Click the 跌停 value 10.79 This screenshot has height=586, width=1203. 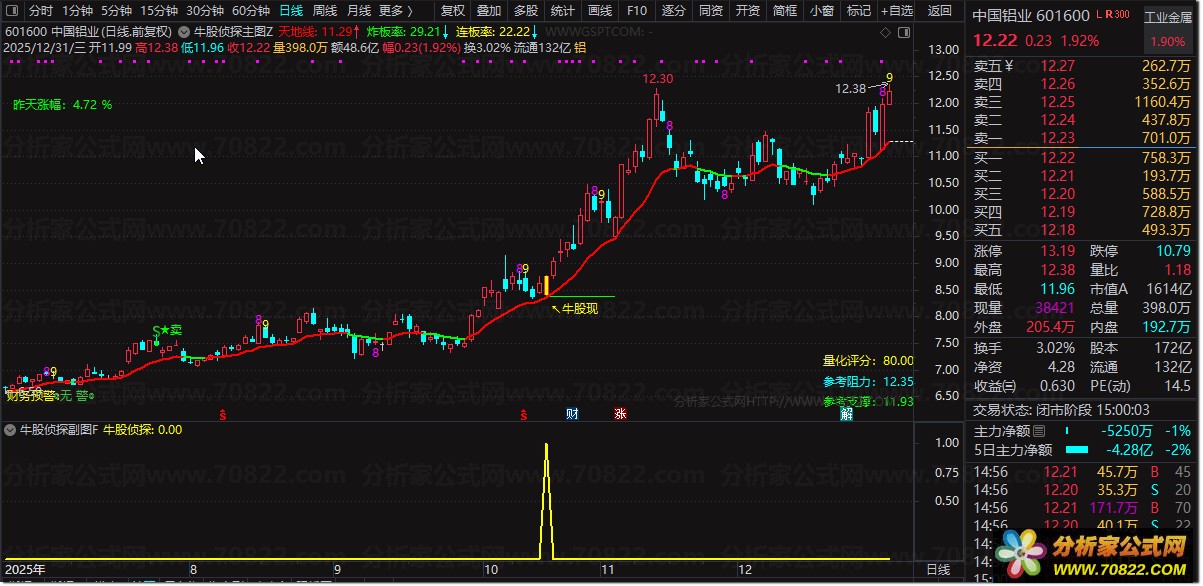pyautogui.click(x=1173, y=251)
